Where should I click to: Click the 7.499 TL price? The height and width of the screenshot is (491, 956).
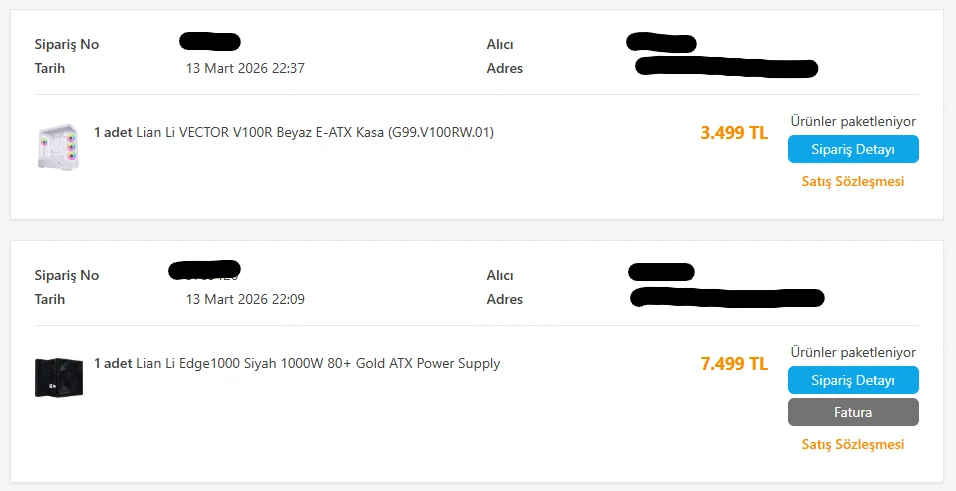click(734, 363)
